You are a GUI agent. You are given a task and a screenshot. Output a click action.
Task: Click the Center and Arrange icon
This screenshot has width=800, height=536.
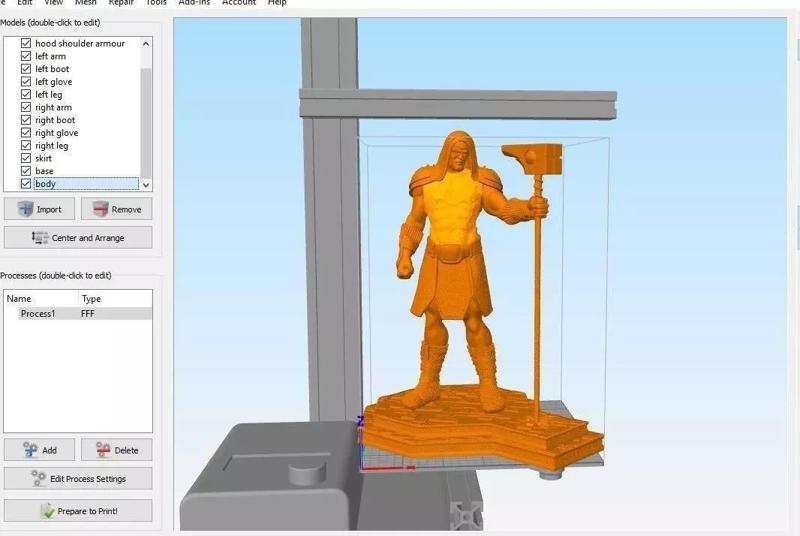pos(40,238)
